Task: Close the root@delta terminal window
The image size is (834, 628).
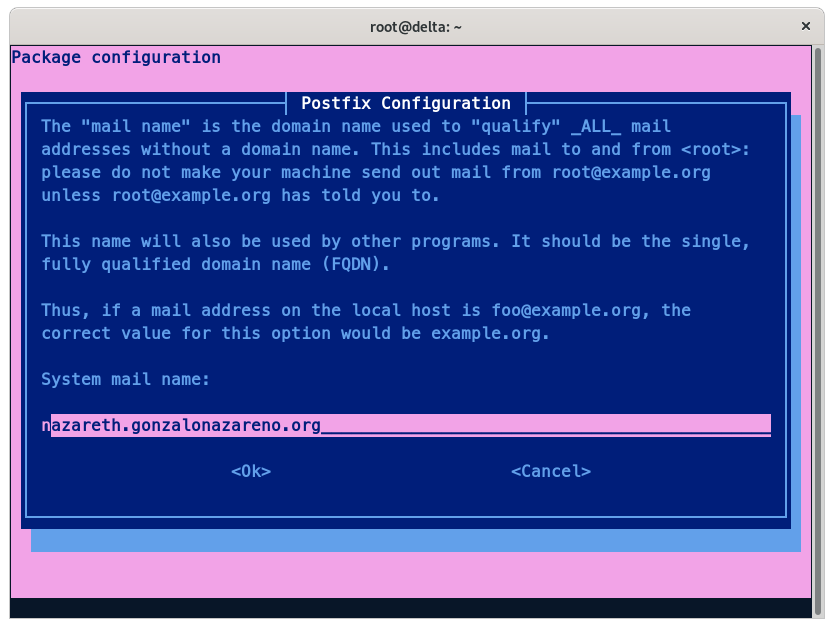Action: point(806,27)
